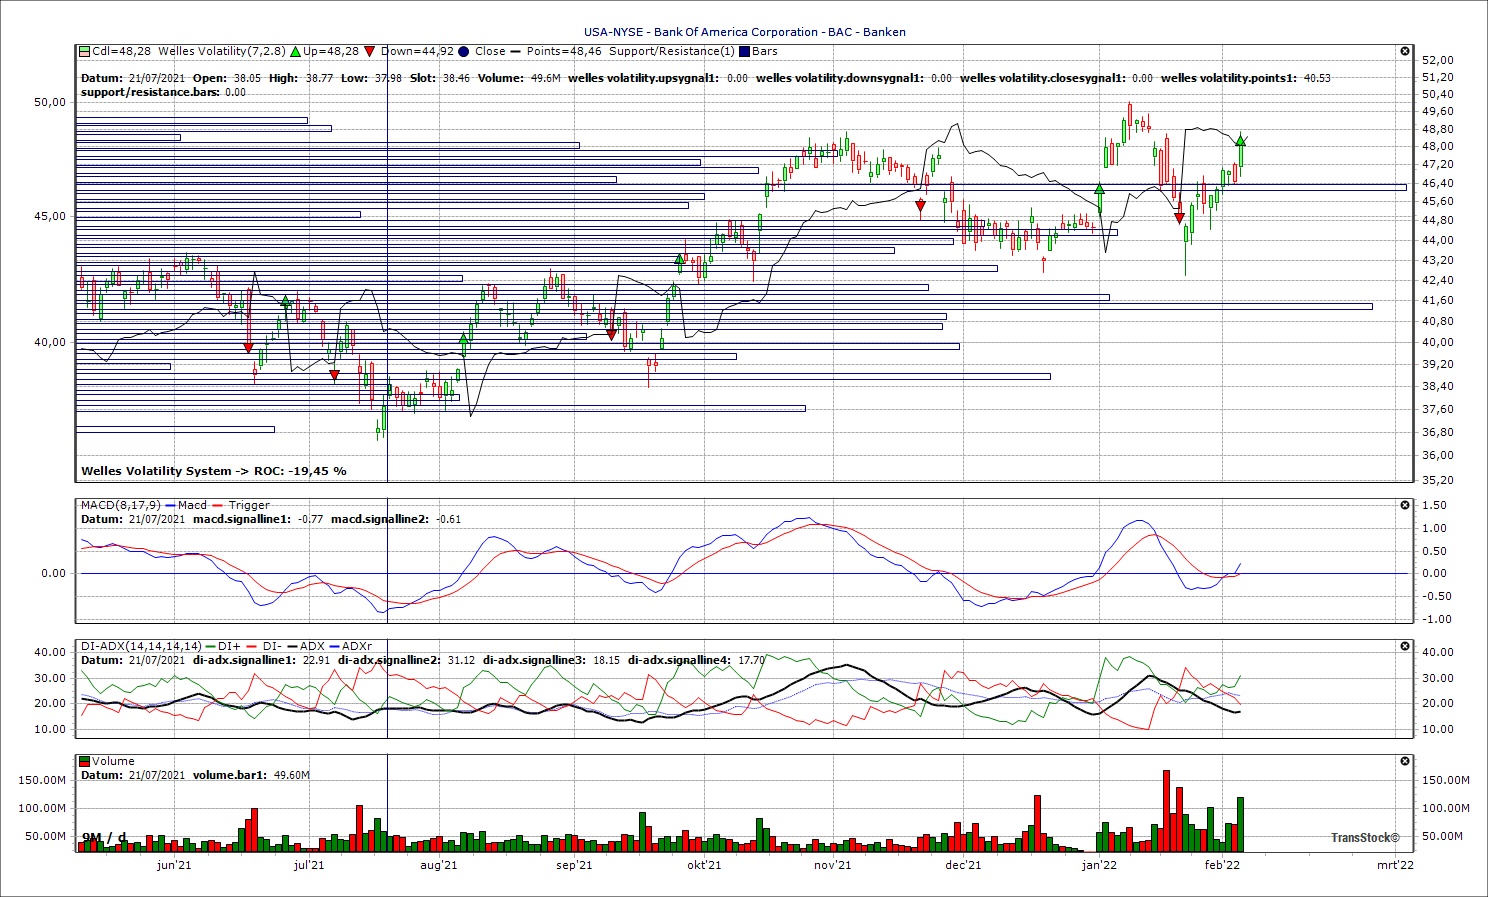The image size is (1488, 897).
Task: Click the 52,00 right price axis label
Action: (1438, 60)
